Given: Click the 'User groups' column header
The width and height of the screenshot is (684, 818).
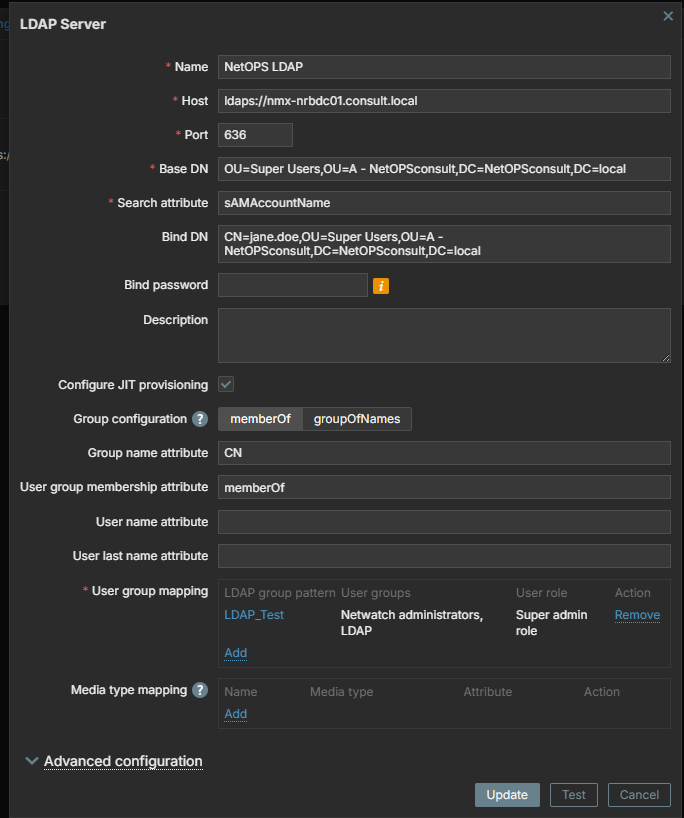Looking at the screenshot, I should (376, 593).
